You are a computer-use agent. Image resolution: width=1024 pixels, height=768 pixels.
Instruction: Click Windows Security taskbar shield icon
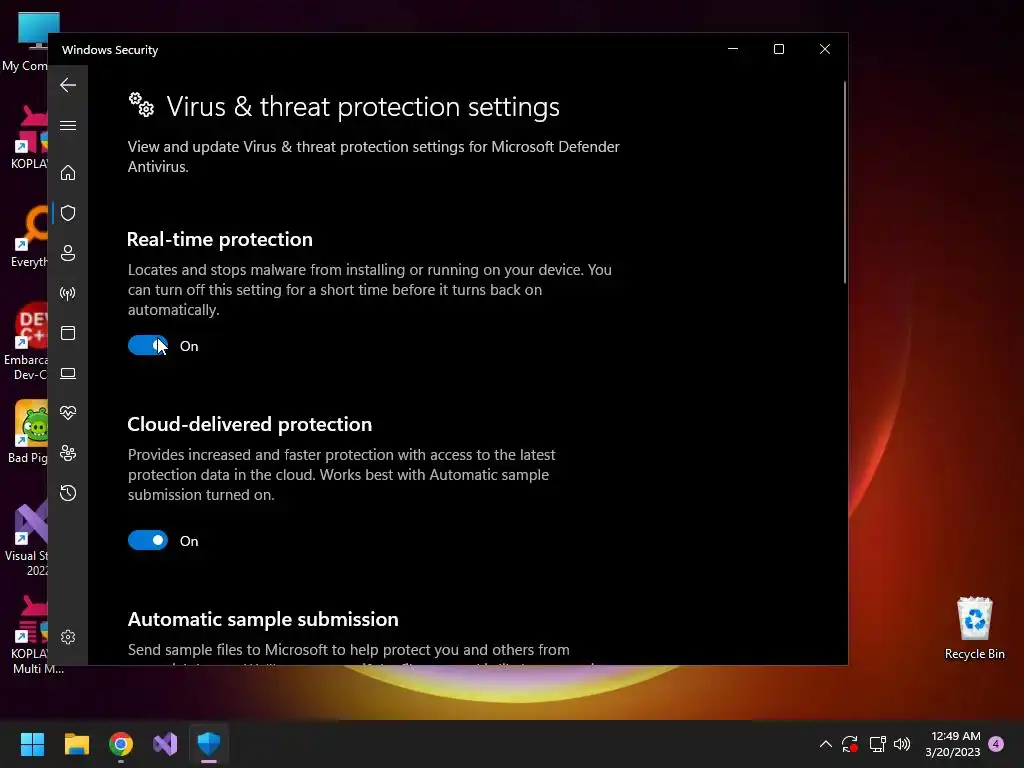[209, 744]
